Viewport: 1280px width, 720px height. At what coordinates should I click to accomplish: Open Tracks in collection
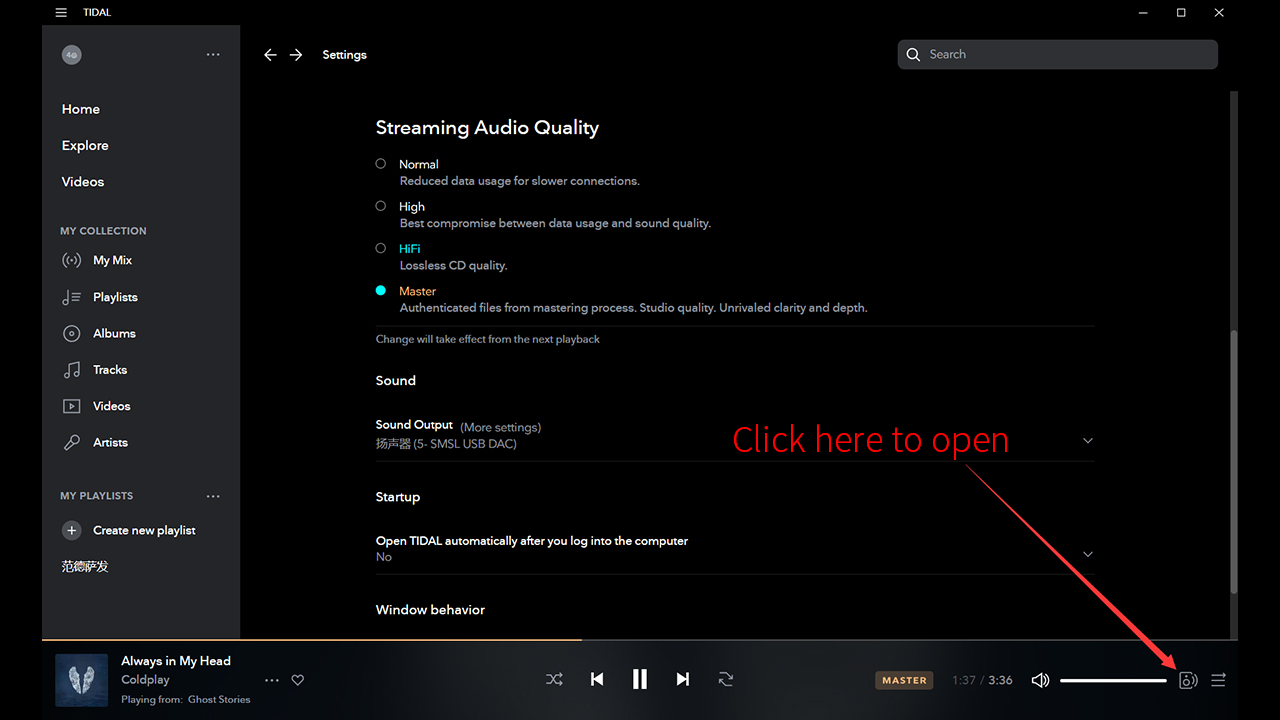tap(110, 370)
